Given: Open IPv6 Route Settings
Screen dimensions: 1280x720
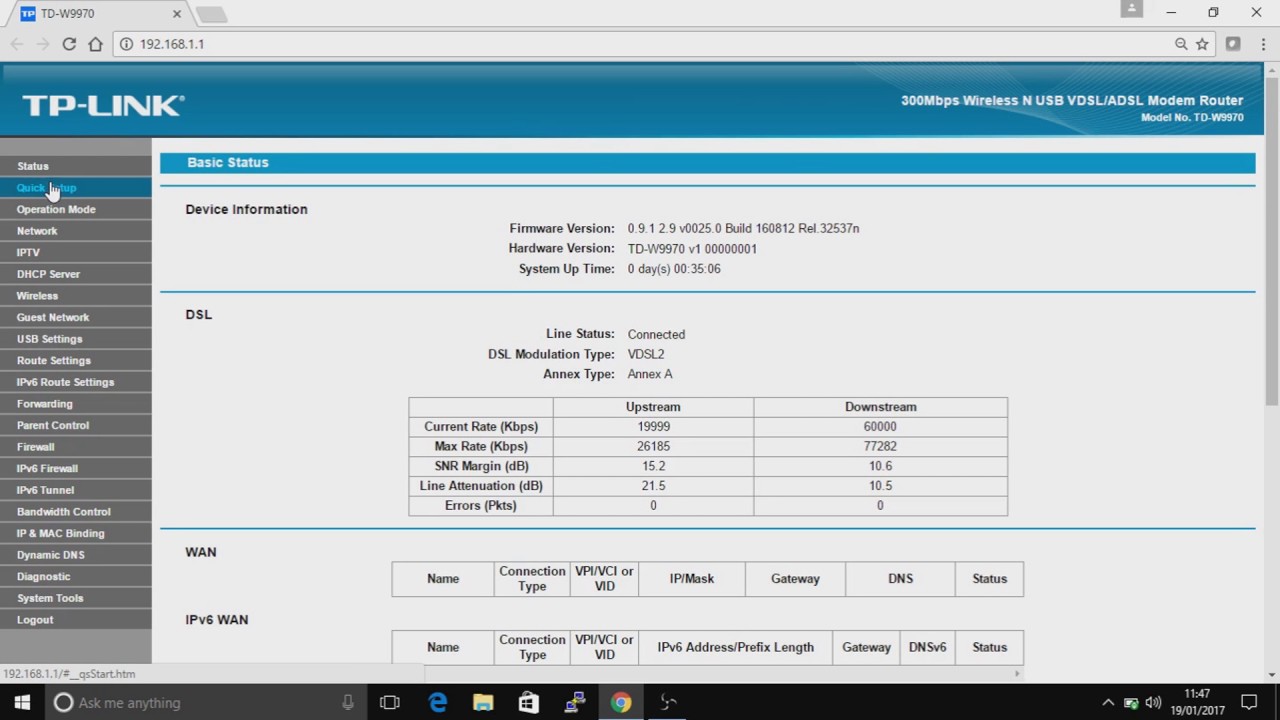Looking at the screenshot, I should [x=76, y=382].
